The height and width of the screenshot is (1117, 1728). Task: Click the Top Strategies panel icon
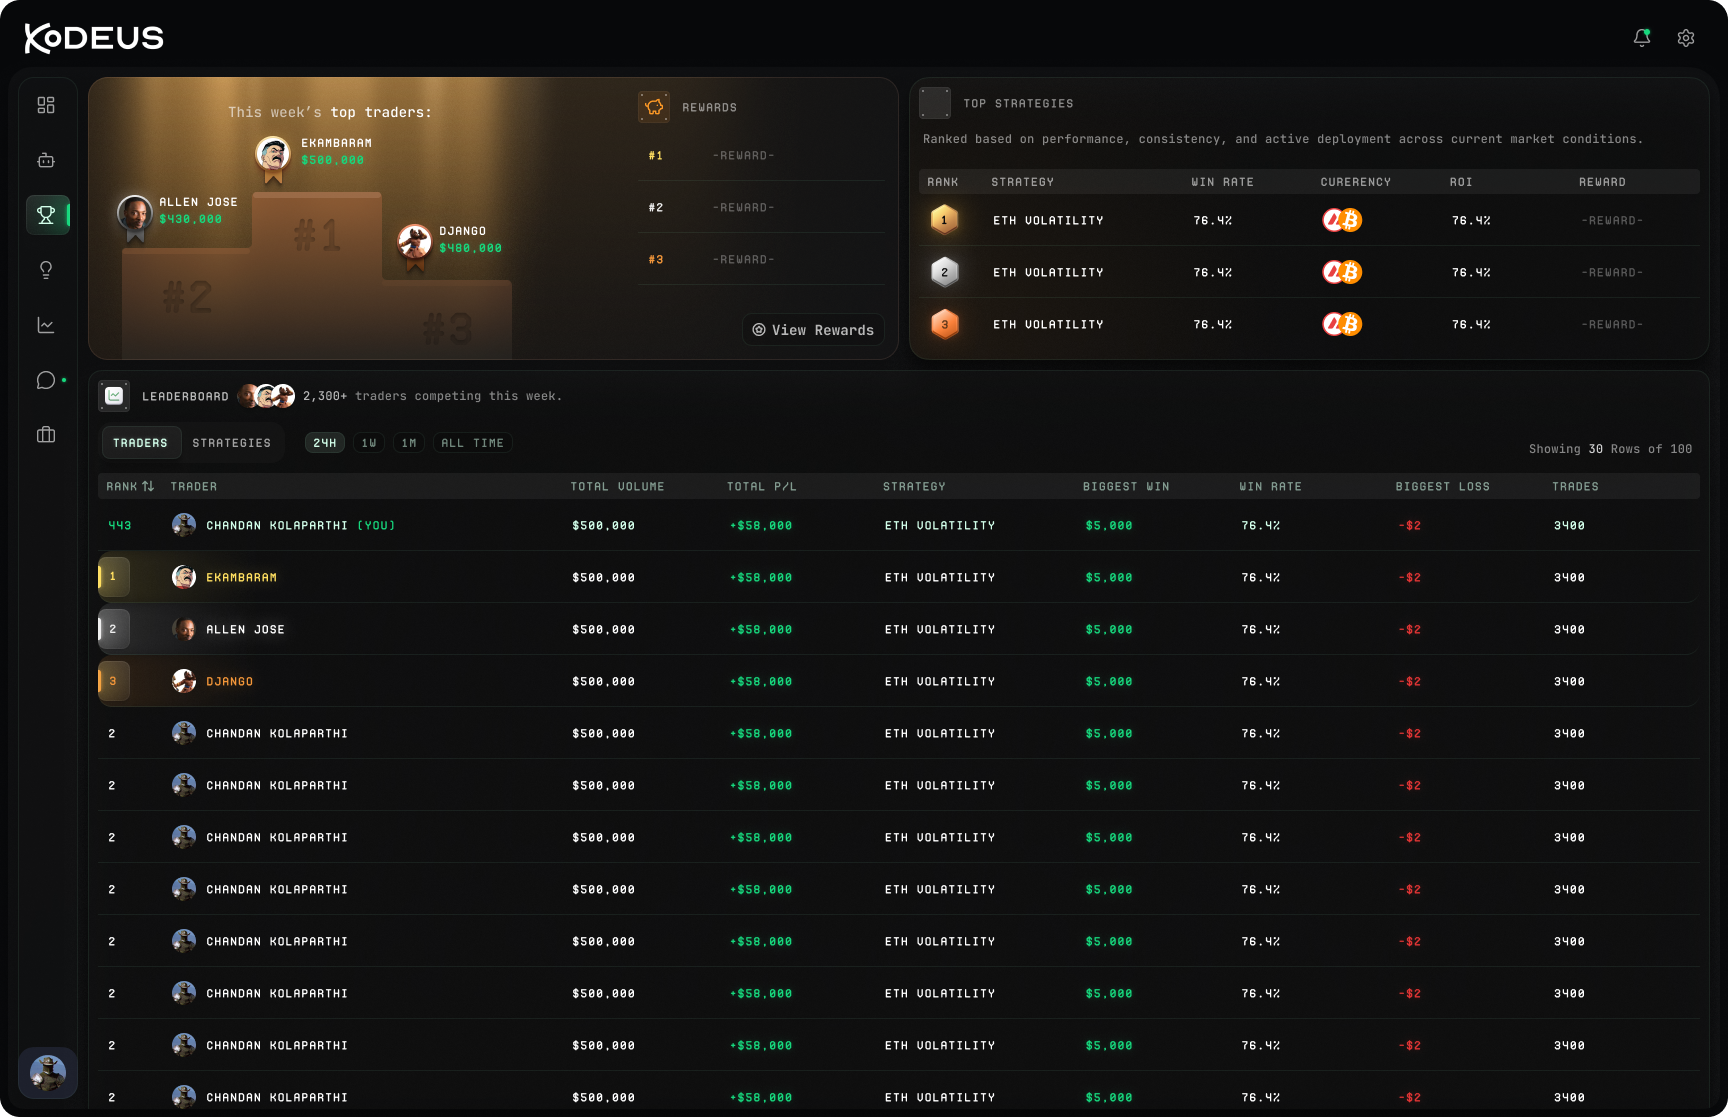(935, 103)
